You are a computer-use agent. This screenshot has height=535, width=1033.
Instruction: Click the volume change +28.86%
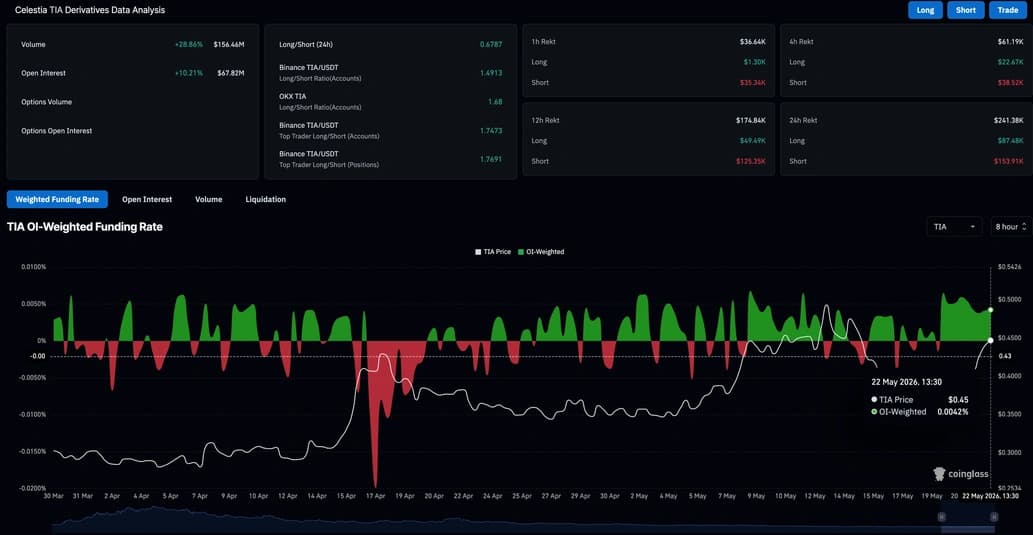(x=189, y=45)
